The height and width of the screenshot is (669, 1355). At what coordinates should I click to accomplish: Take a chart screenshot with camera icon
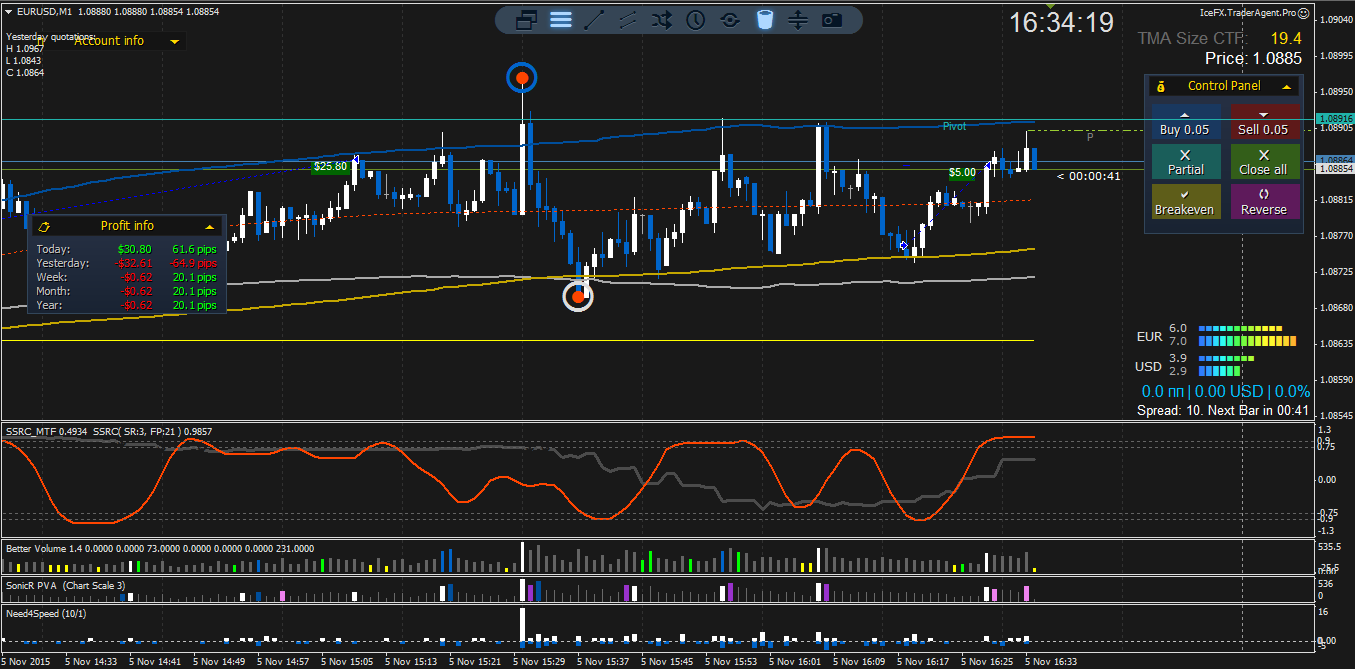pyautogui.click(x=831, y=19)
